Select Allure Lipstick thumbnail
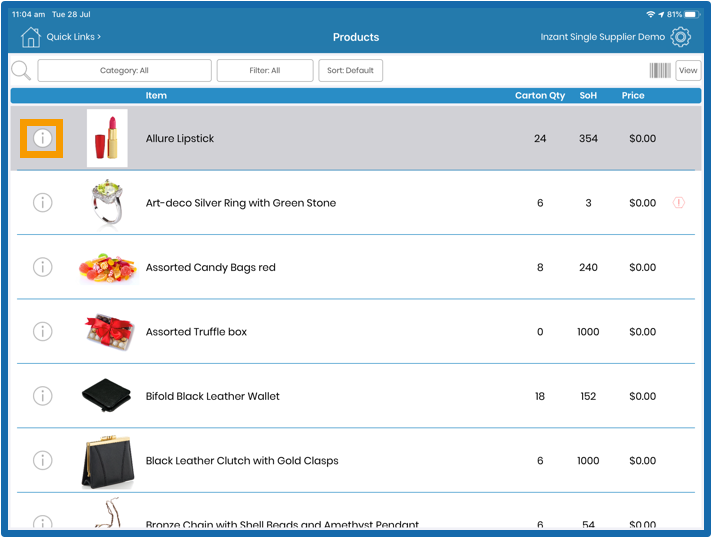Image resolution: width=712 pixels, height=537 pixels. [107, 138]
